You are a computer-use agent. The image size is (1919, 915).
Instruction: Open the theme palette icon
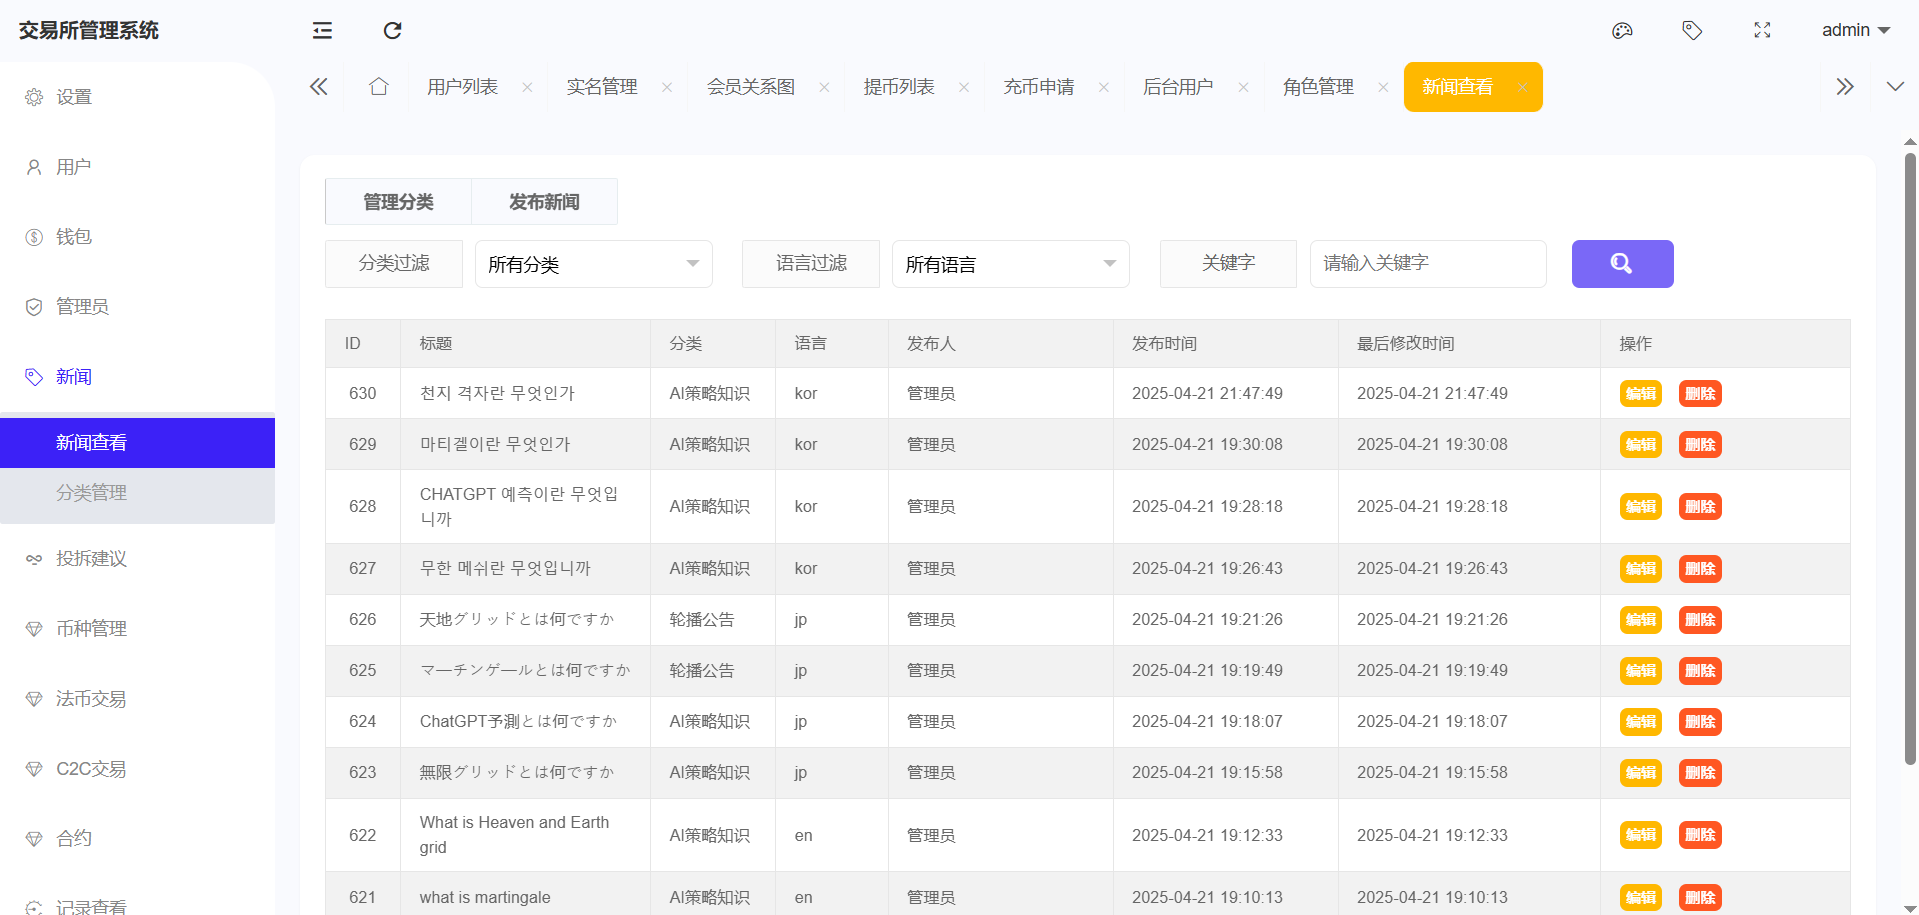pyautogui.click(x=1622, y=30)
